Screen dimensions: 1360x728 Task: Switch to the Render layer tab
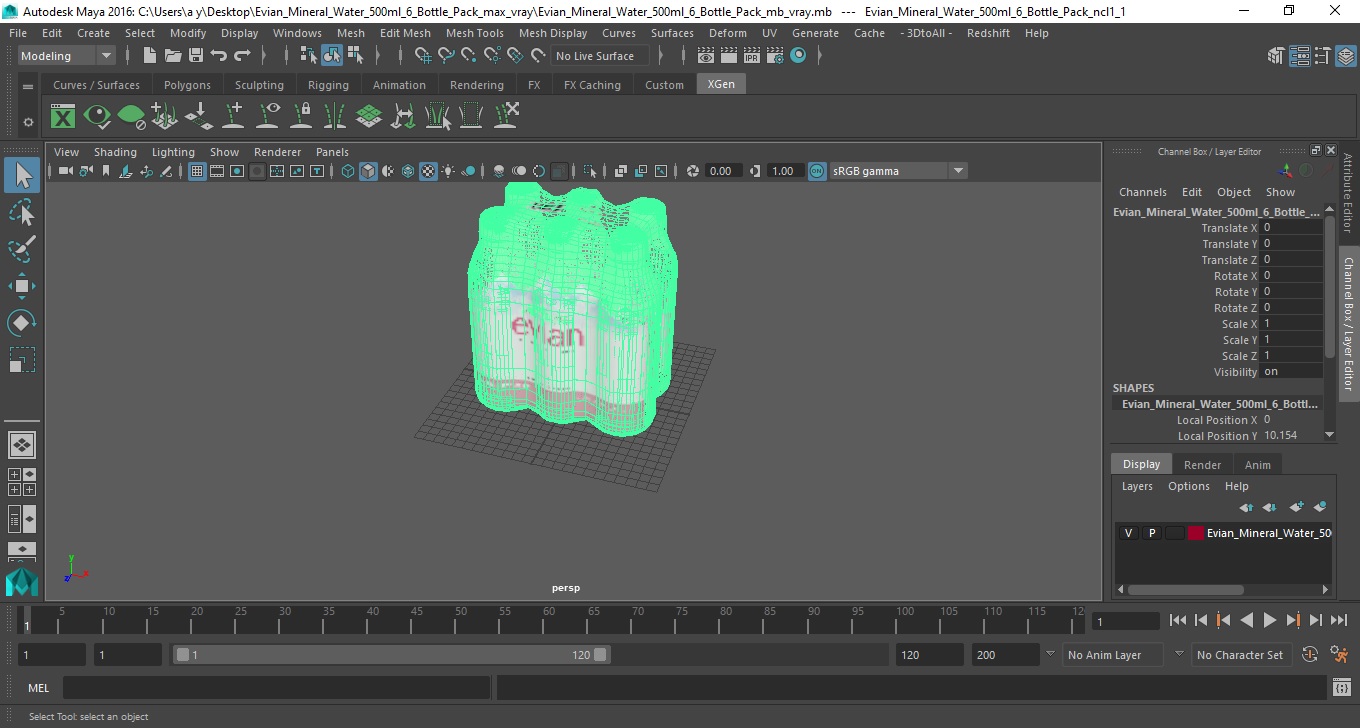tap(1202, 465)
